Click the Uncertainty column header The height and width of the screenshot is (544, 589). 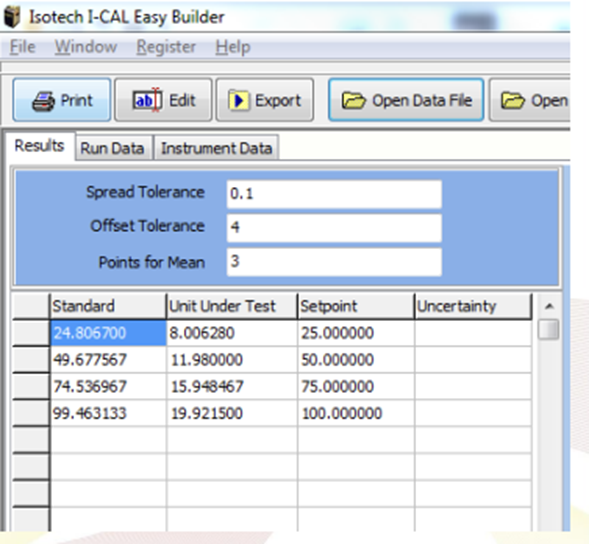click(473, 306)
